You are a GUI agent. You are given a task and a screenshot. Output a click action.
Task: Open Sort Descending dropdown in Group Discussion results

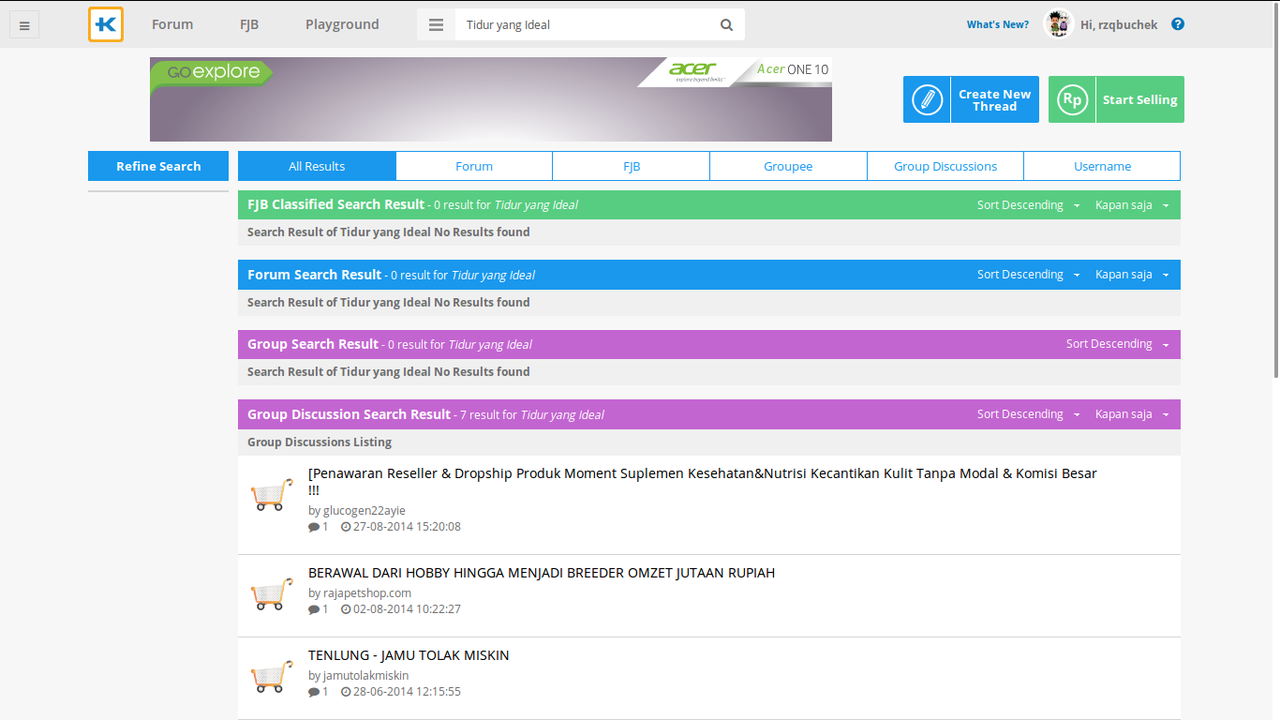point(1029,414)
